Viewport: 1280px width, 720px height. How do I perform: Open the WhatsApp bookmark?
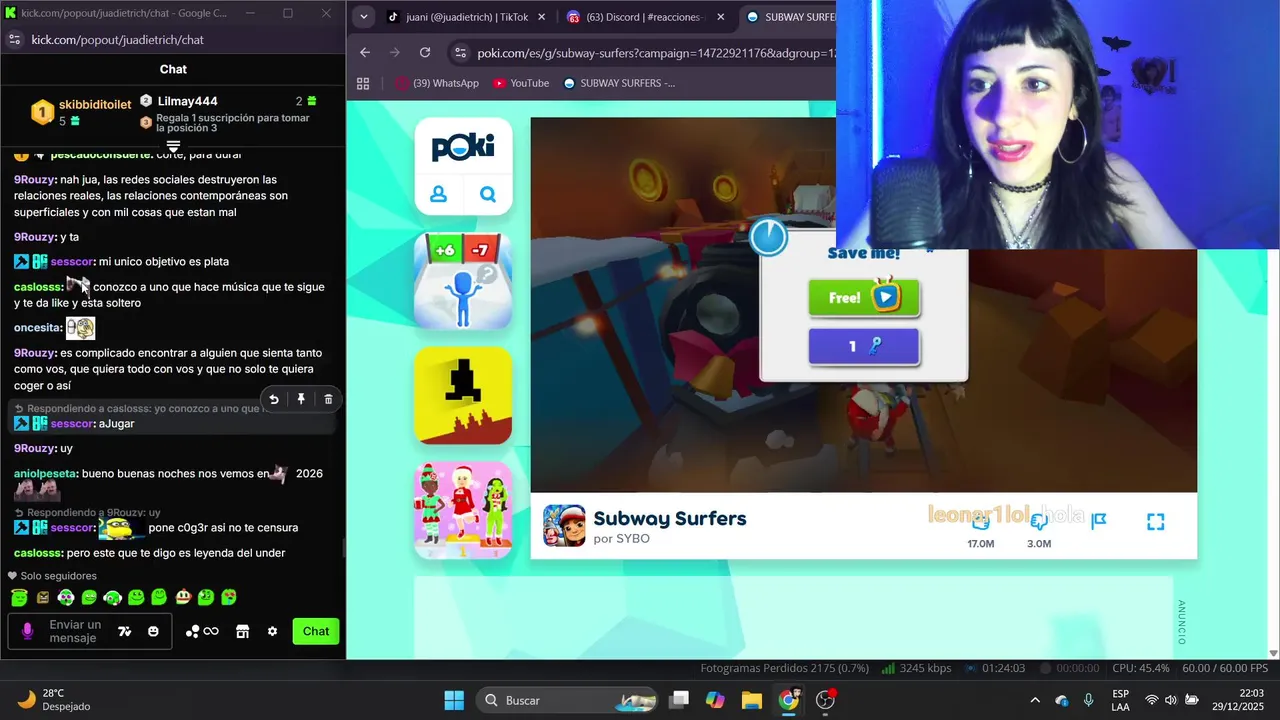click(x=437, y=83)
